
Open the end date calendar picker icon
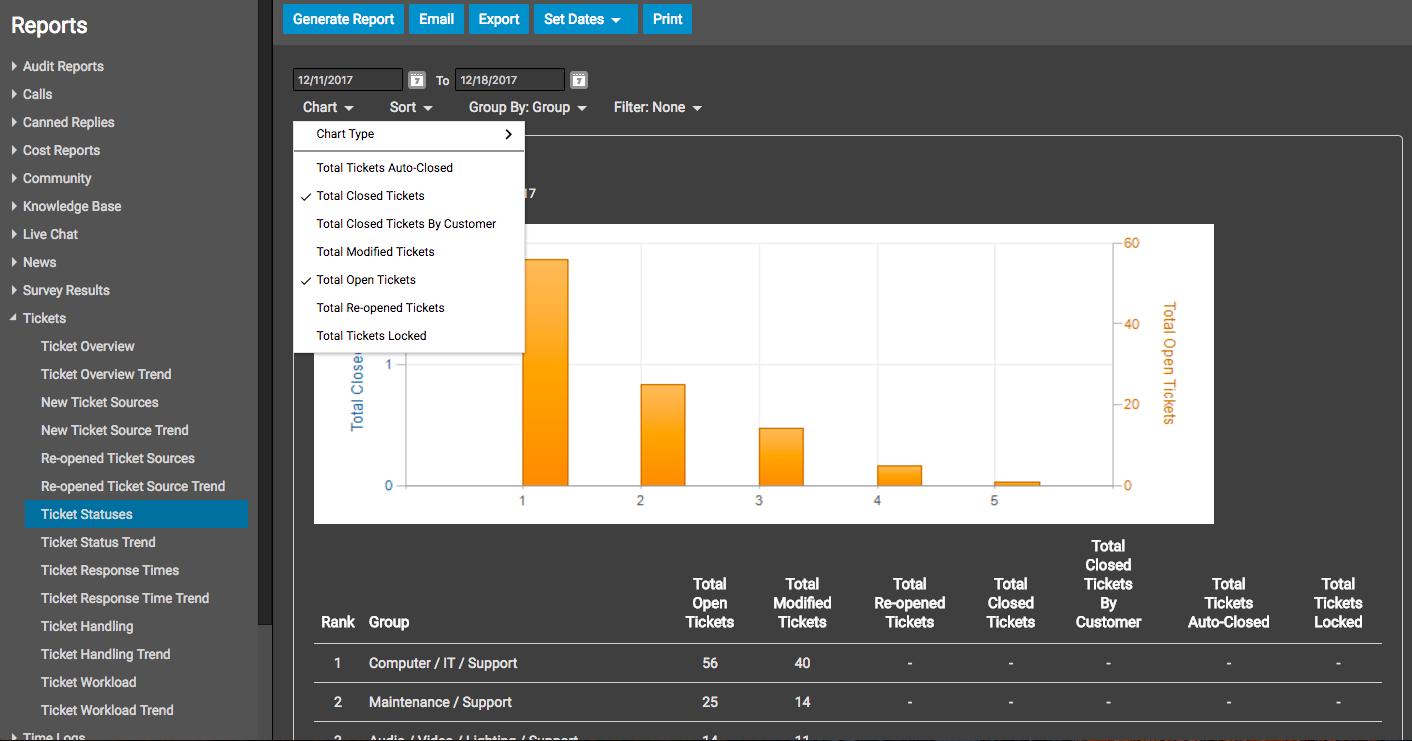pos(579,80)
